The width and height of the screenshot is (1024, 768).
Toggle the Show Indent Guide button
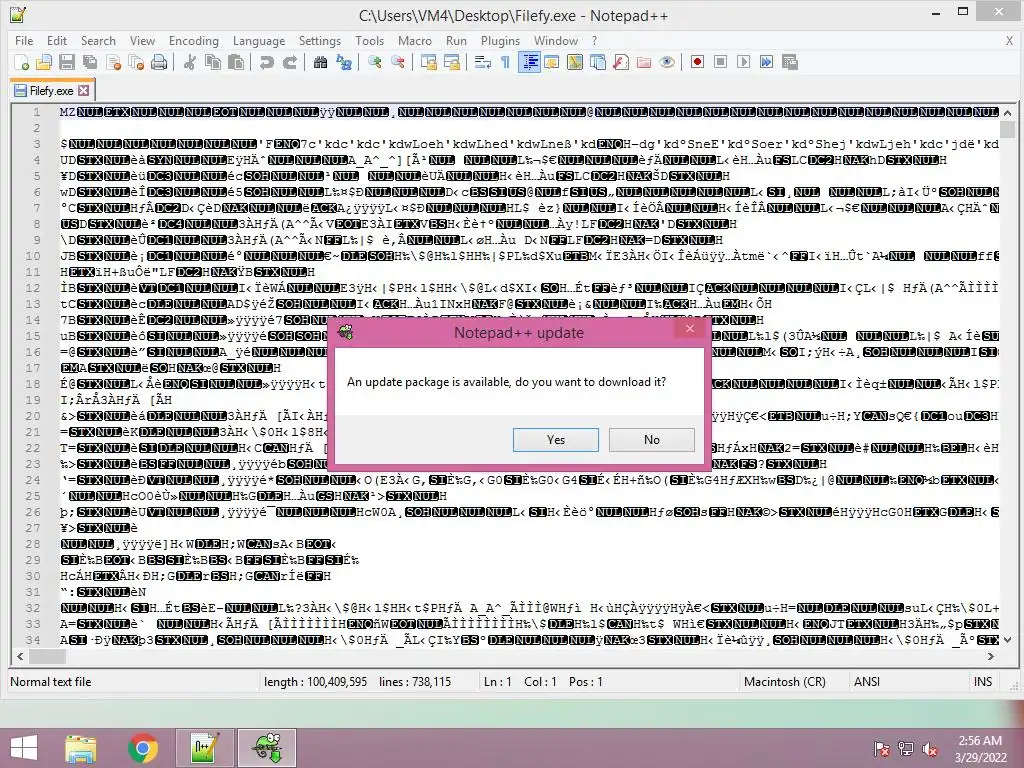point(529,62)
